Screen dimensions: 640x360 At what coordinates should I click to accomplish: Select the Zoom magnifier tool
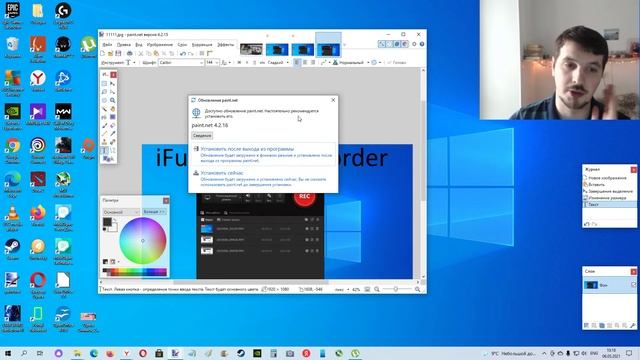pyautogui.click(x=113, y=100)
